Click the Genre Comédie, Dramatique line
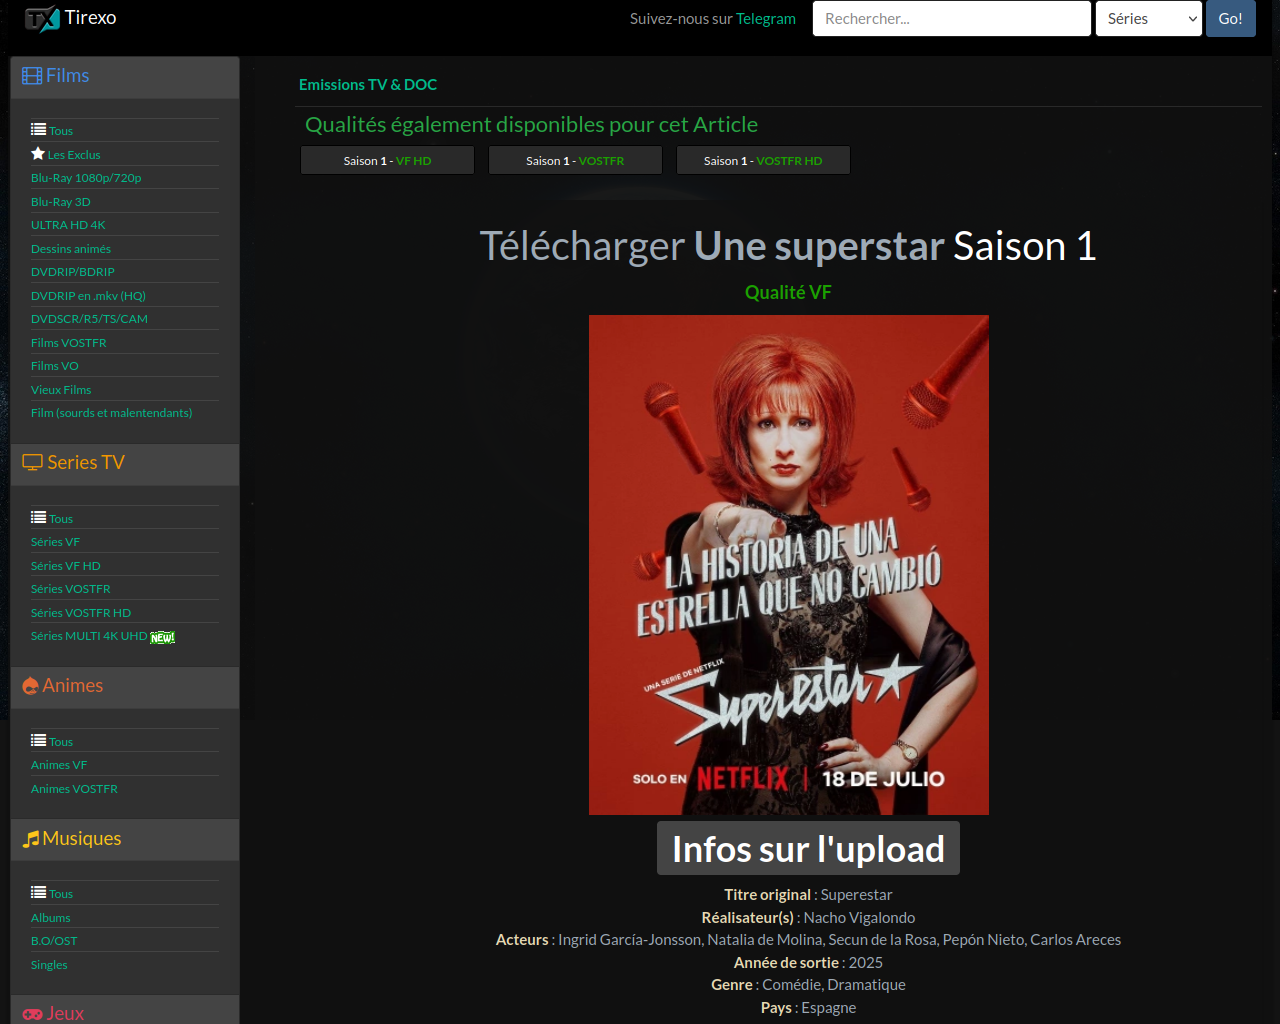Screen dimensions: 1280x1024 (x=808, y=985)
